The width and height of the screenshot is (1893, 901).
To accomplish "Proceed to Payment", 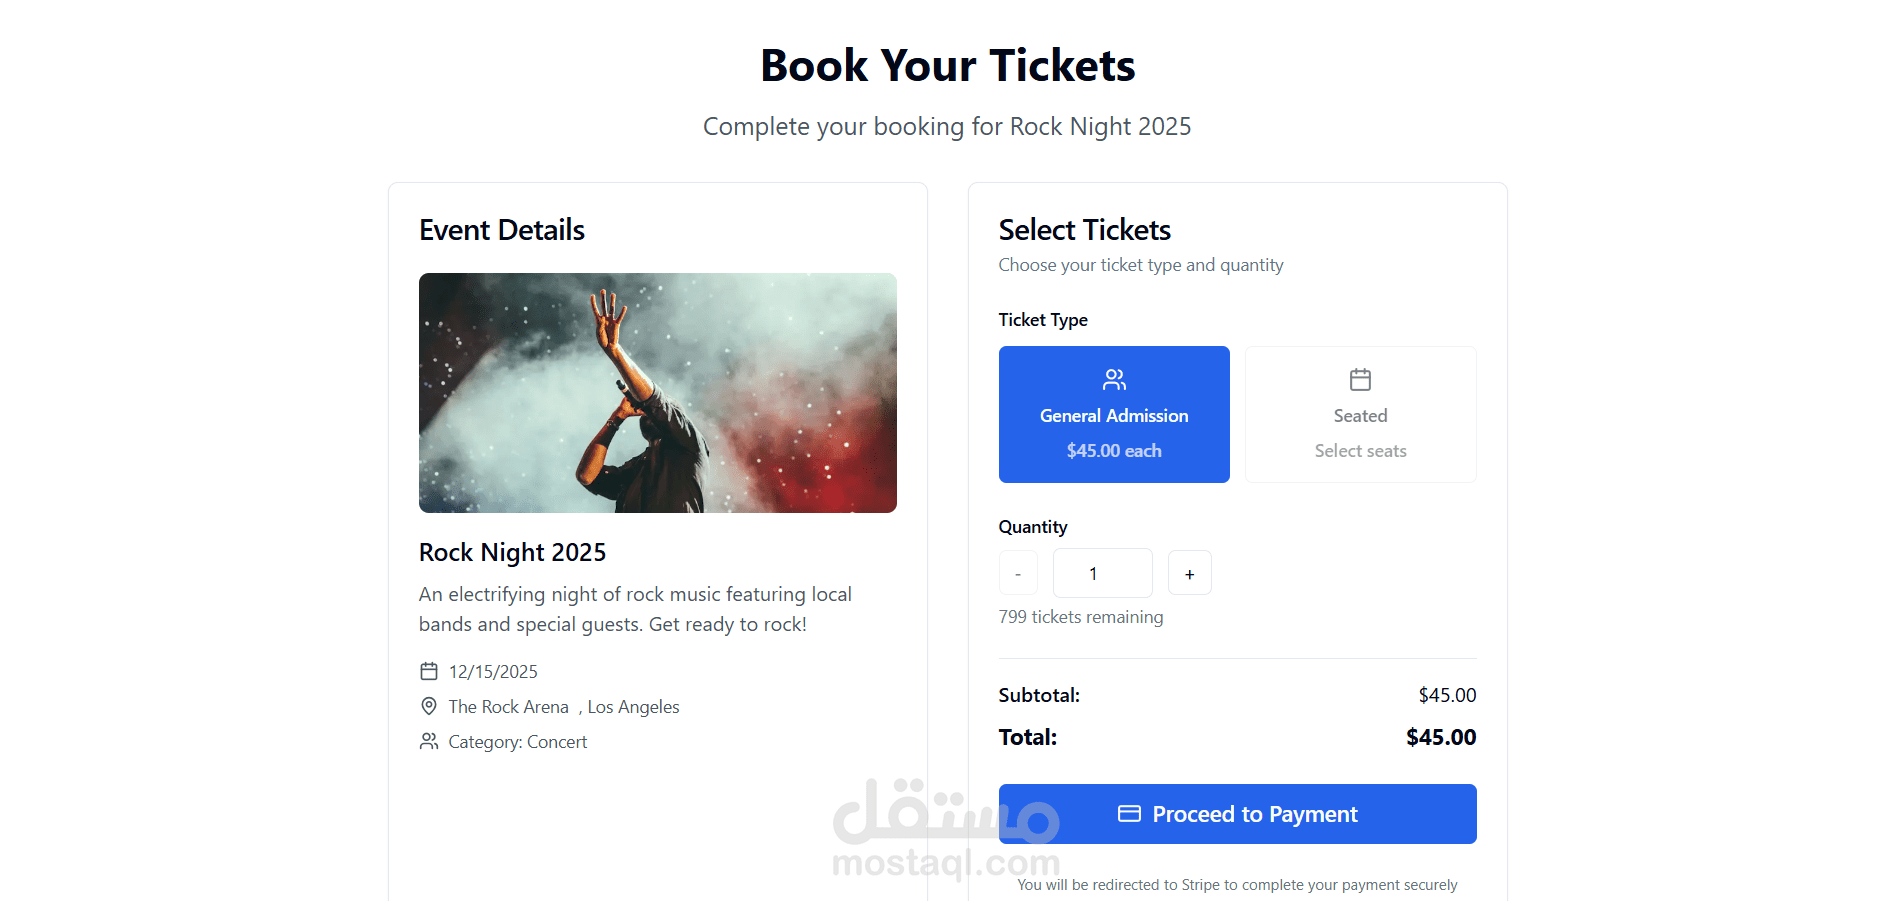I will pyautogui.click(x=1237, y=814).
